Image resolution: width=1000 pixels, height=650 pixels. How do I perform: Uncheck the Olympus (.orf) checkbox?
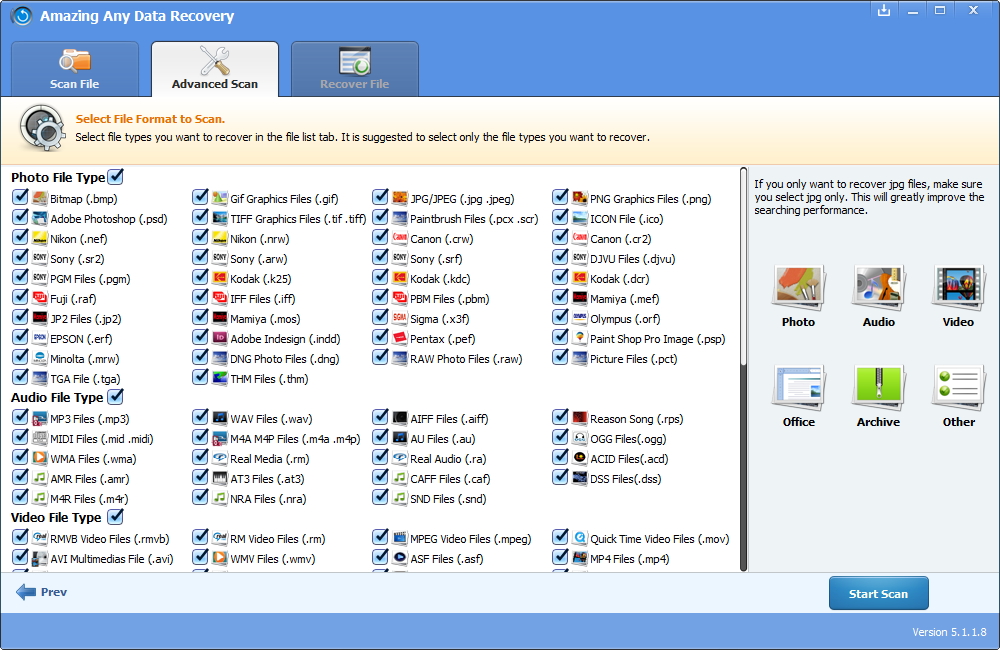click(560, 318)
